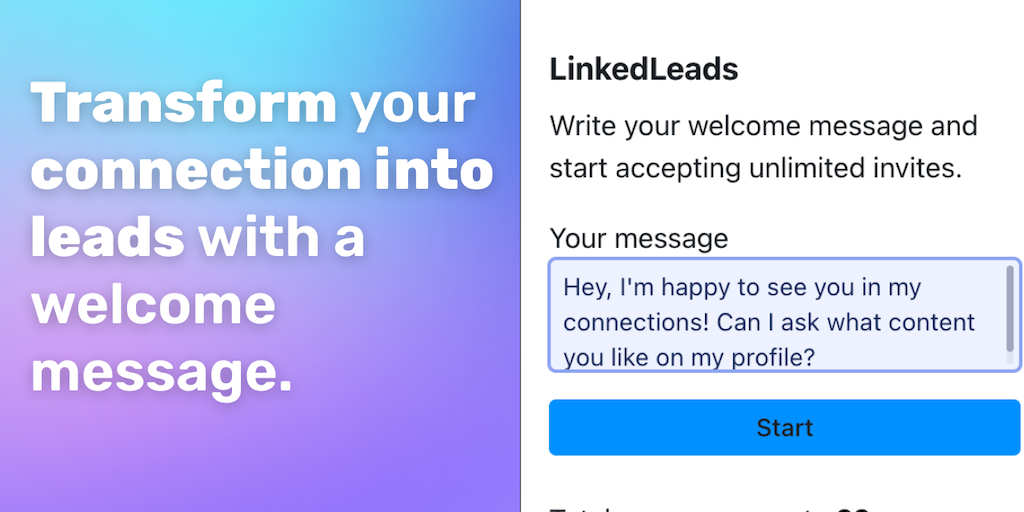Click the message box scrollbar
The width and height of the screenshot is (1024, 512).
(x=1011, y=300)
